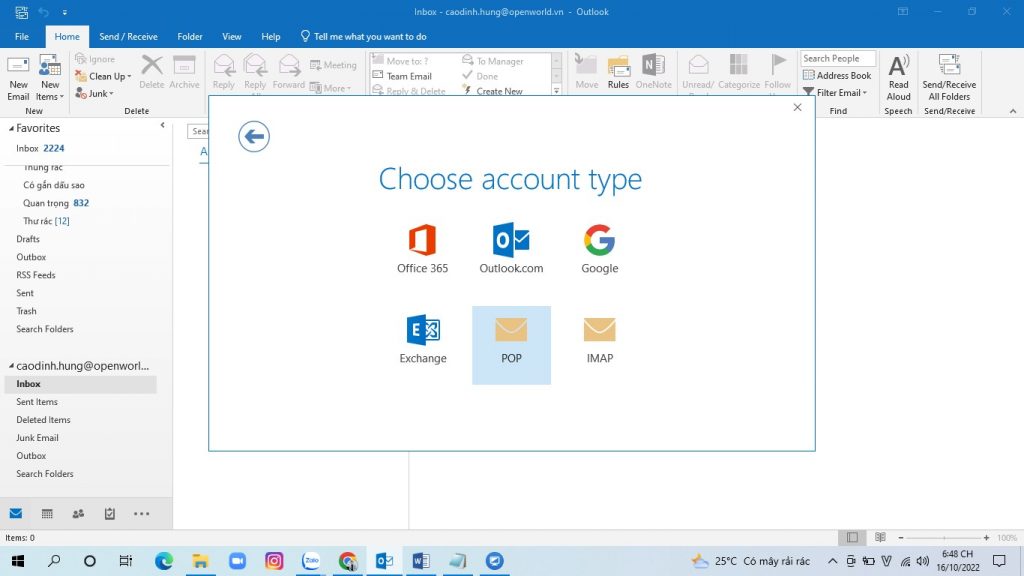Collapse the caodinh.hung account folder tree
The image size is (1024, 576).
coord(10,366)
